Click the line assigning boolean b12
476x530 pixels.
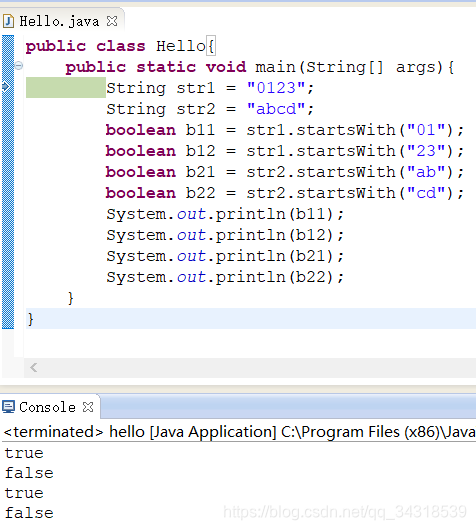284,151
